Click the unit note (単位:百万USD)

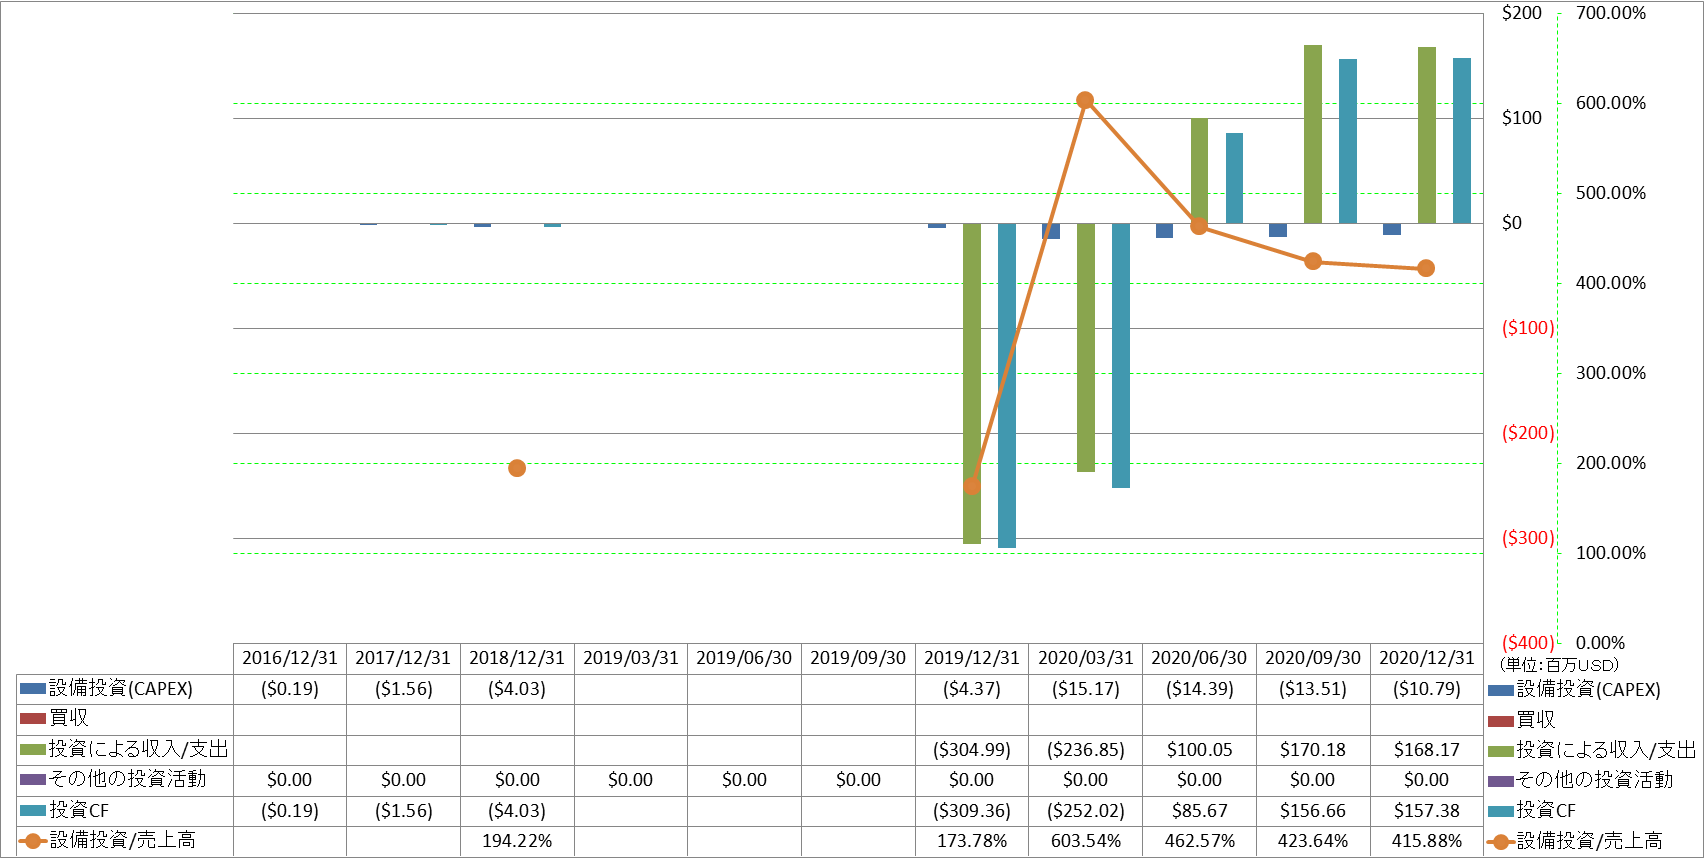[x=1559, y=665]
